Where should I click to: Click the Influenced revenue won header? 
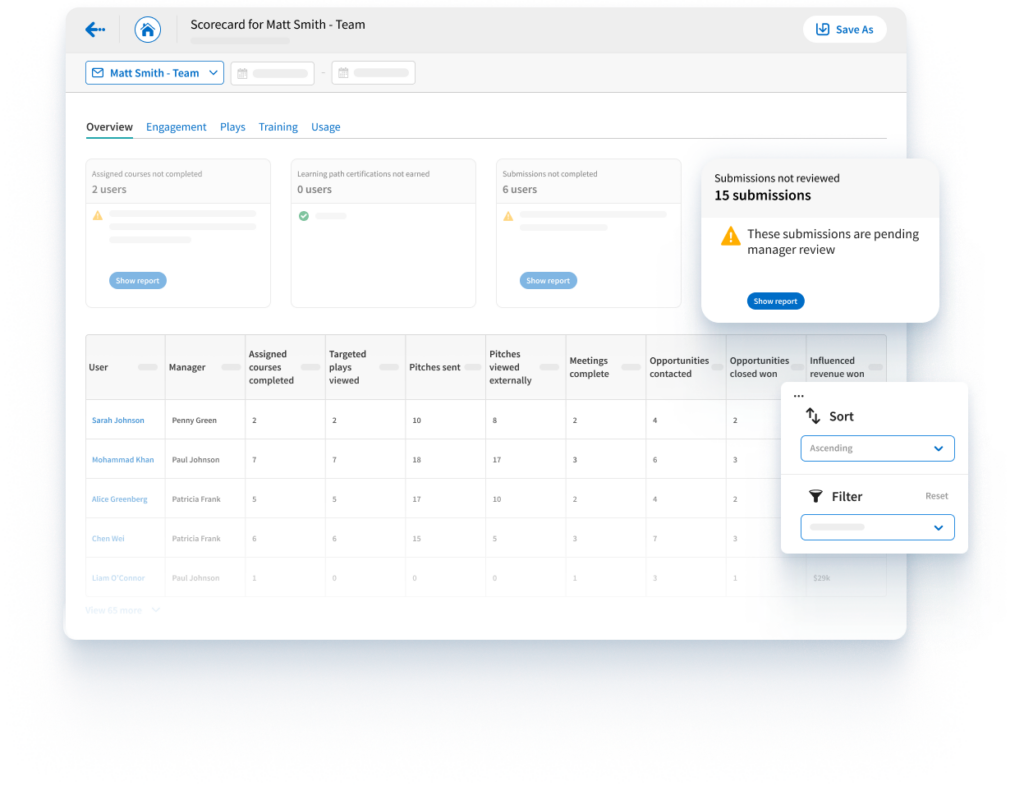tap(846, 367)
